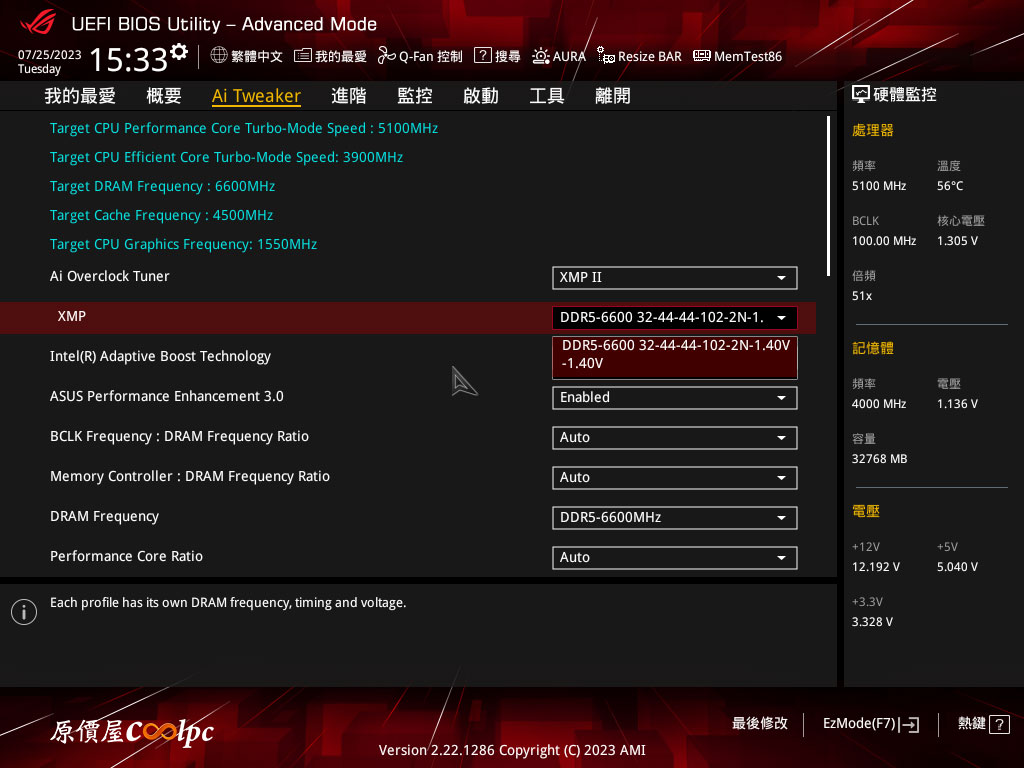This screenshot has height=768, width=1024.
Task: Switch to the 離開 tab
Action: coord(613,96)
